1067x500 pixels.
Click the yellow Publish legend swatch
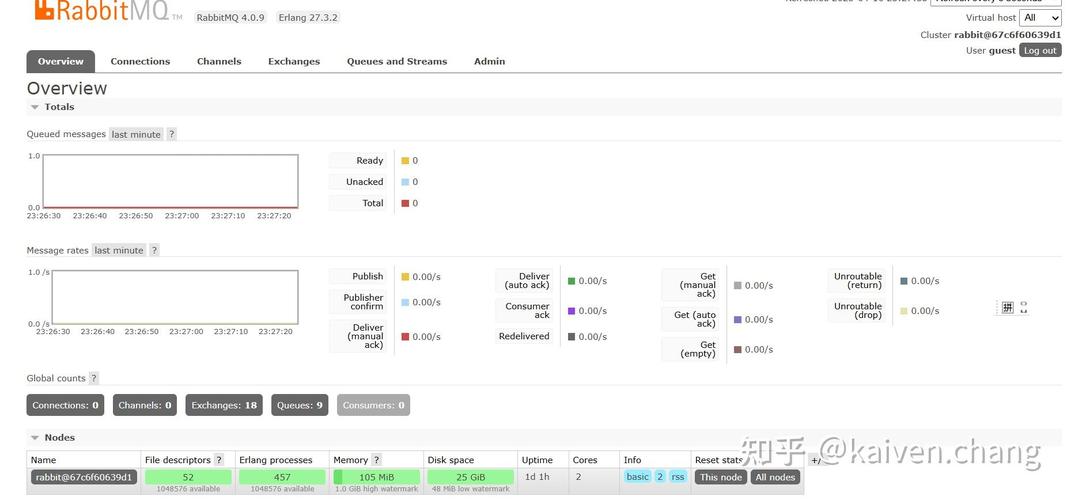(x=406, y=277)
